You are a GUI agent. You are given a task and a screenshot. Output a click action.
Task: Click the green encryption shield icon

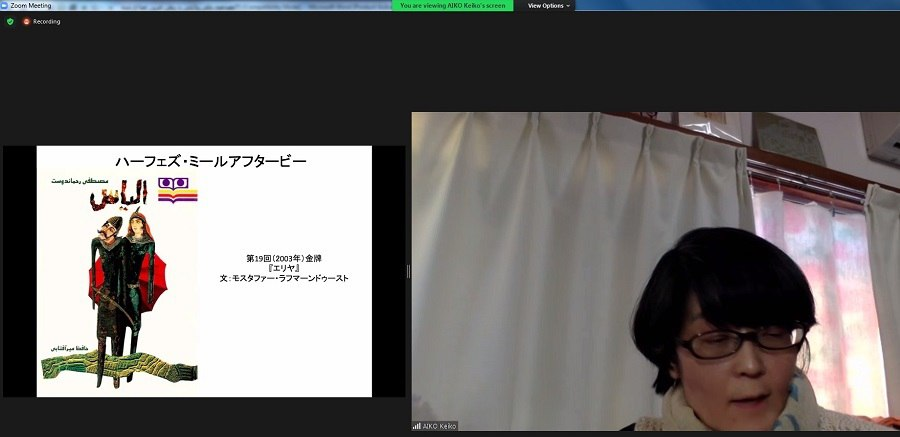pos(10,21)
